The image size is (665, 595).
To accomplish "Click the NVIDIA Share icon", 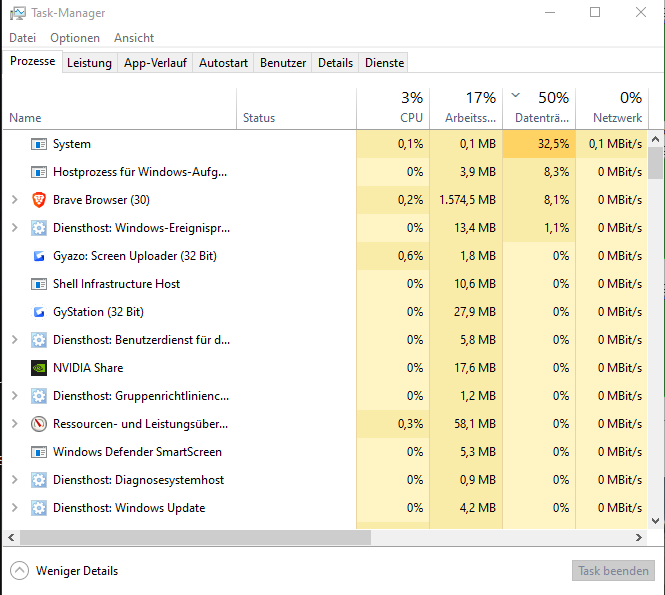I will pyautogui.click(x=39, y=368).
